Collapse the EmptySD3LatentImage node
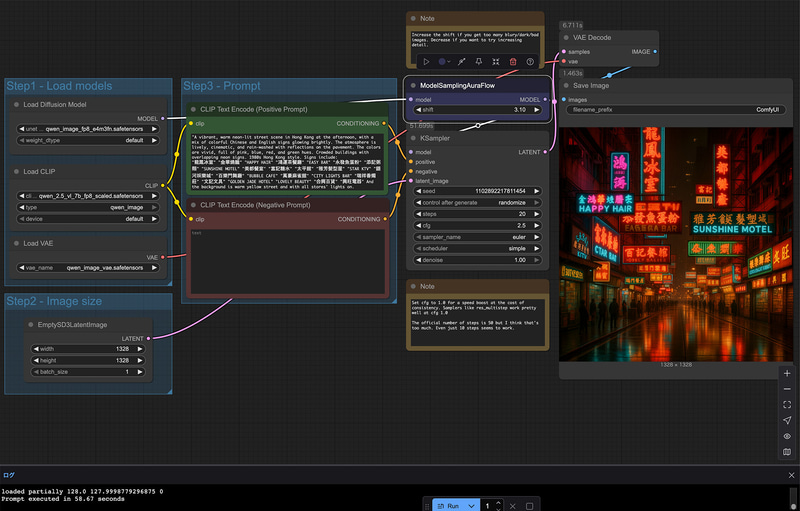Screen dimensions: 800x511 pos(31,325)
